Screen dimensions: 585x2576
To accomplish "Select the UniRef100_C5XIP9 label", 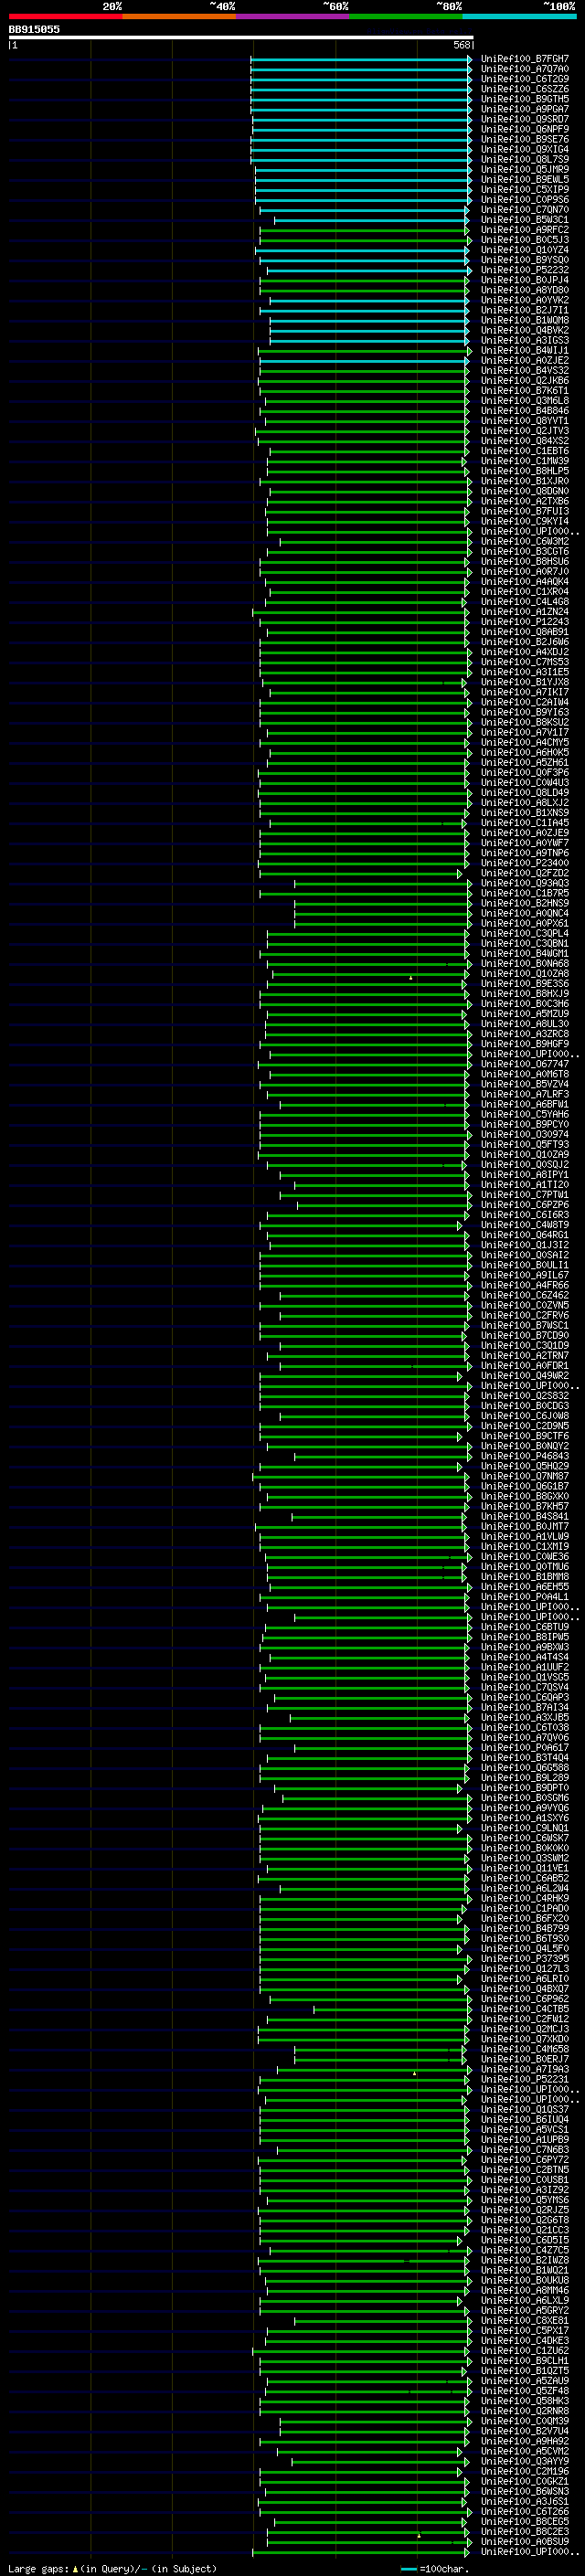I will [x=525, y=189].
